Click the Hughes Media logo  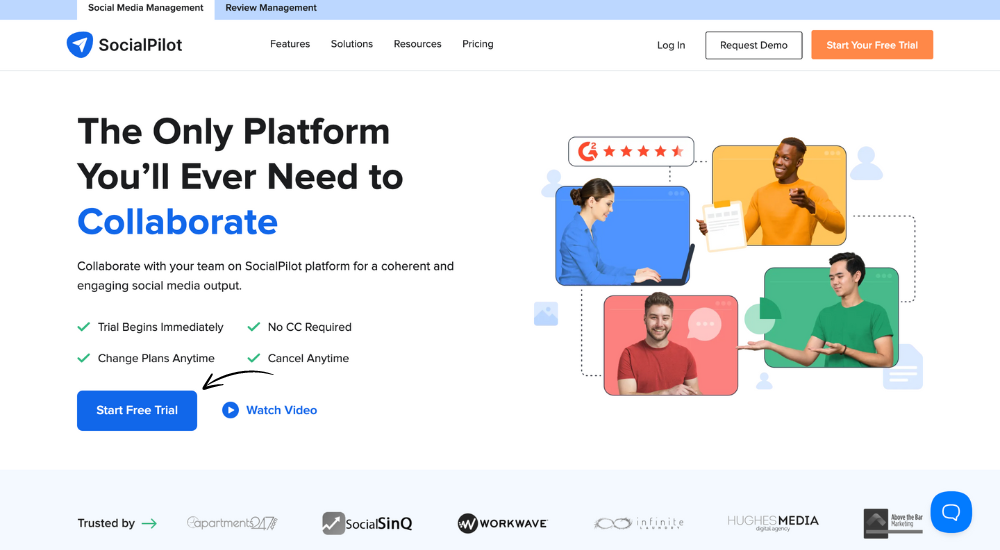[773, 523]
